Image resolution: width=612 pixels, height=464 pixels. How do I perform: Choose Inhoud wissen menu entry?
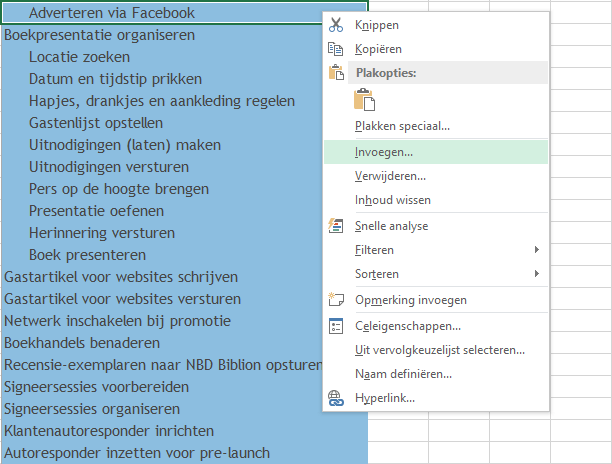click(x=393, y=200)
